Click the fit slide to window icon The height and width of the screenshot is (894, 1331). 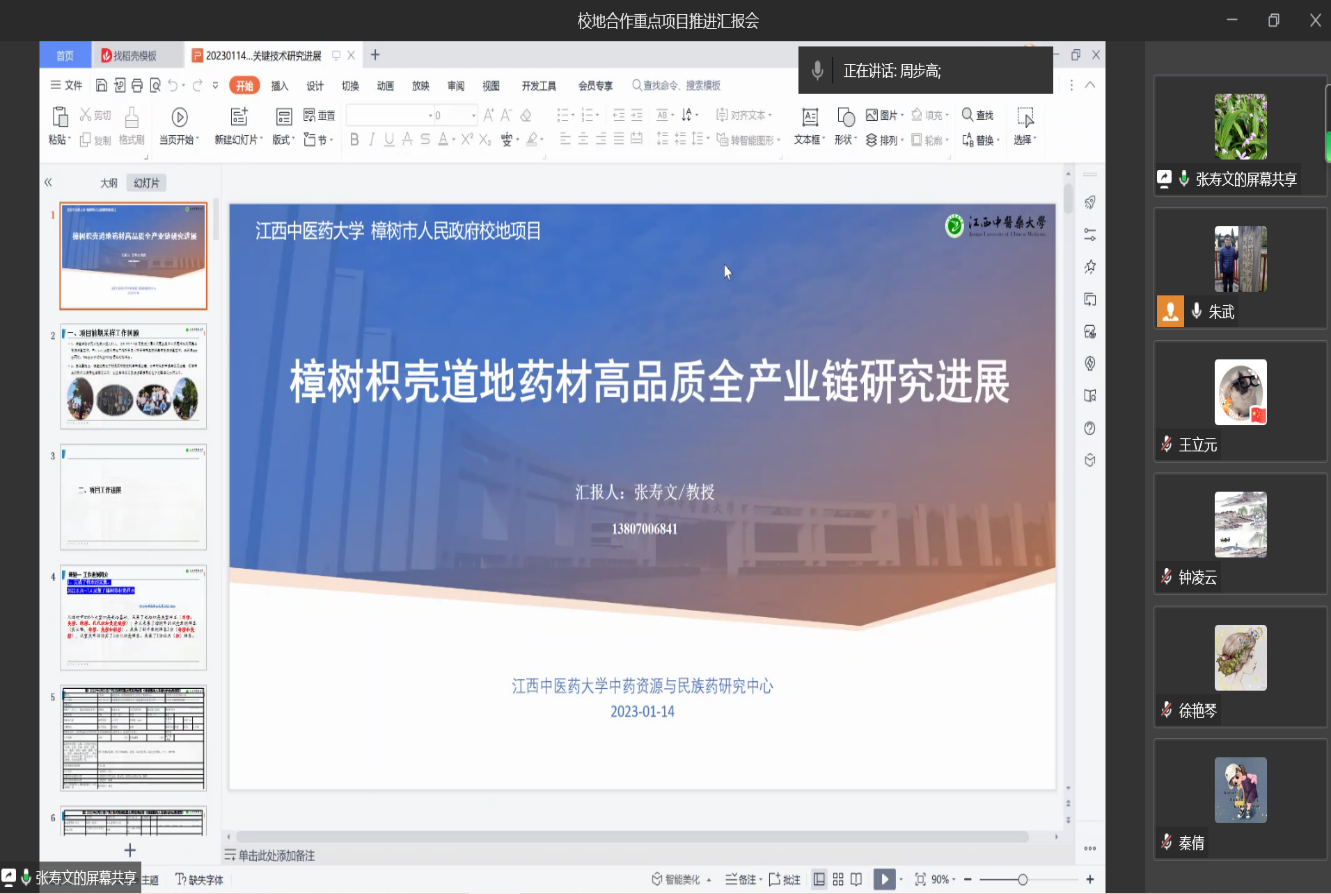tap(920, 879)
